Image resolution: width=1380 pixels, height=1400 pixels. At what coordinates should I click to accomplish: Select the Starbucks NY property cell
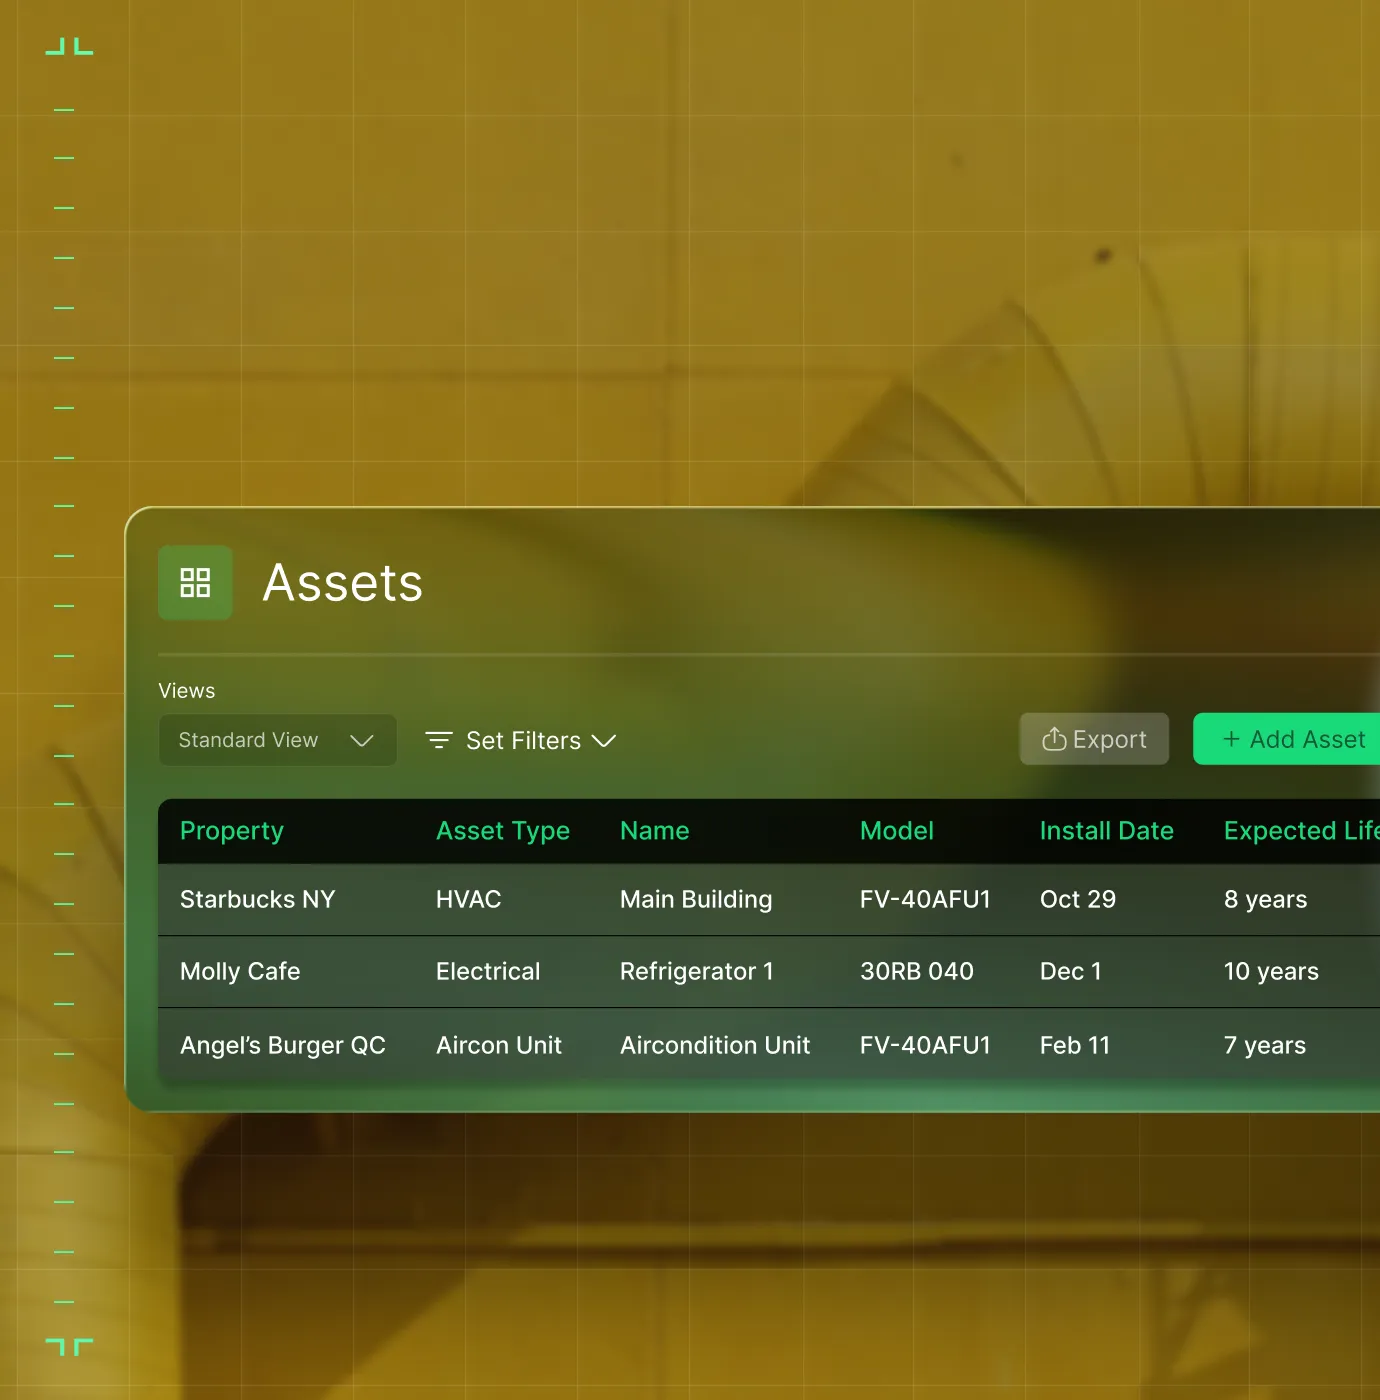tap(258, 899)
